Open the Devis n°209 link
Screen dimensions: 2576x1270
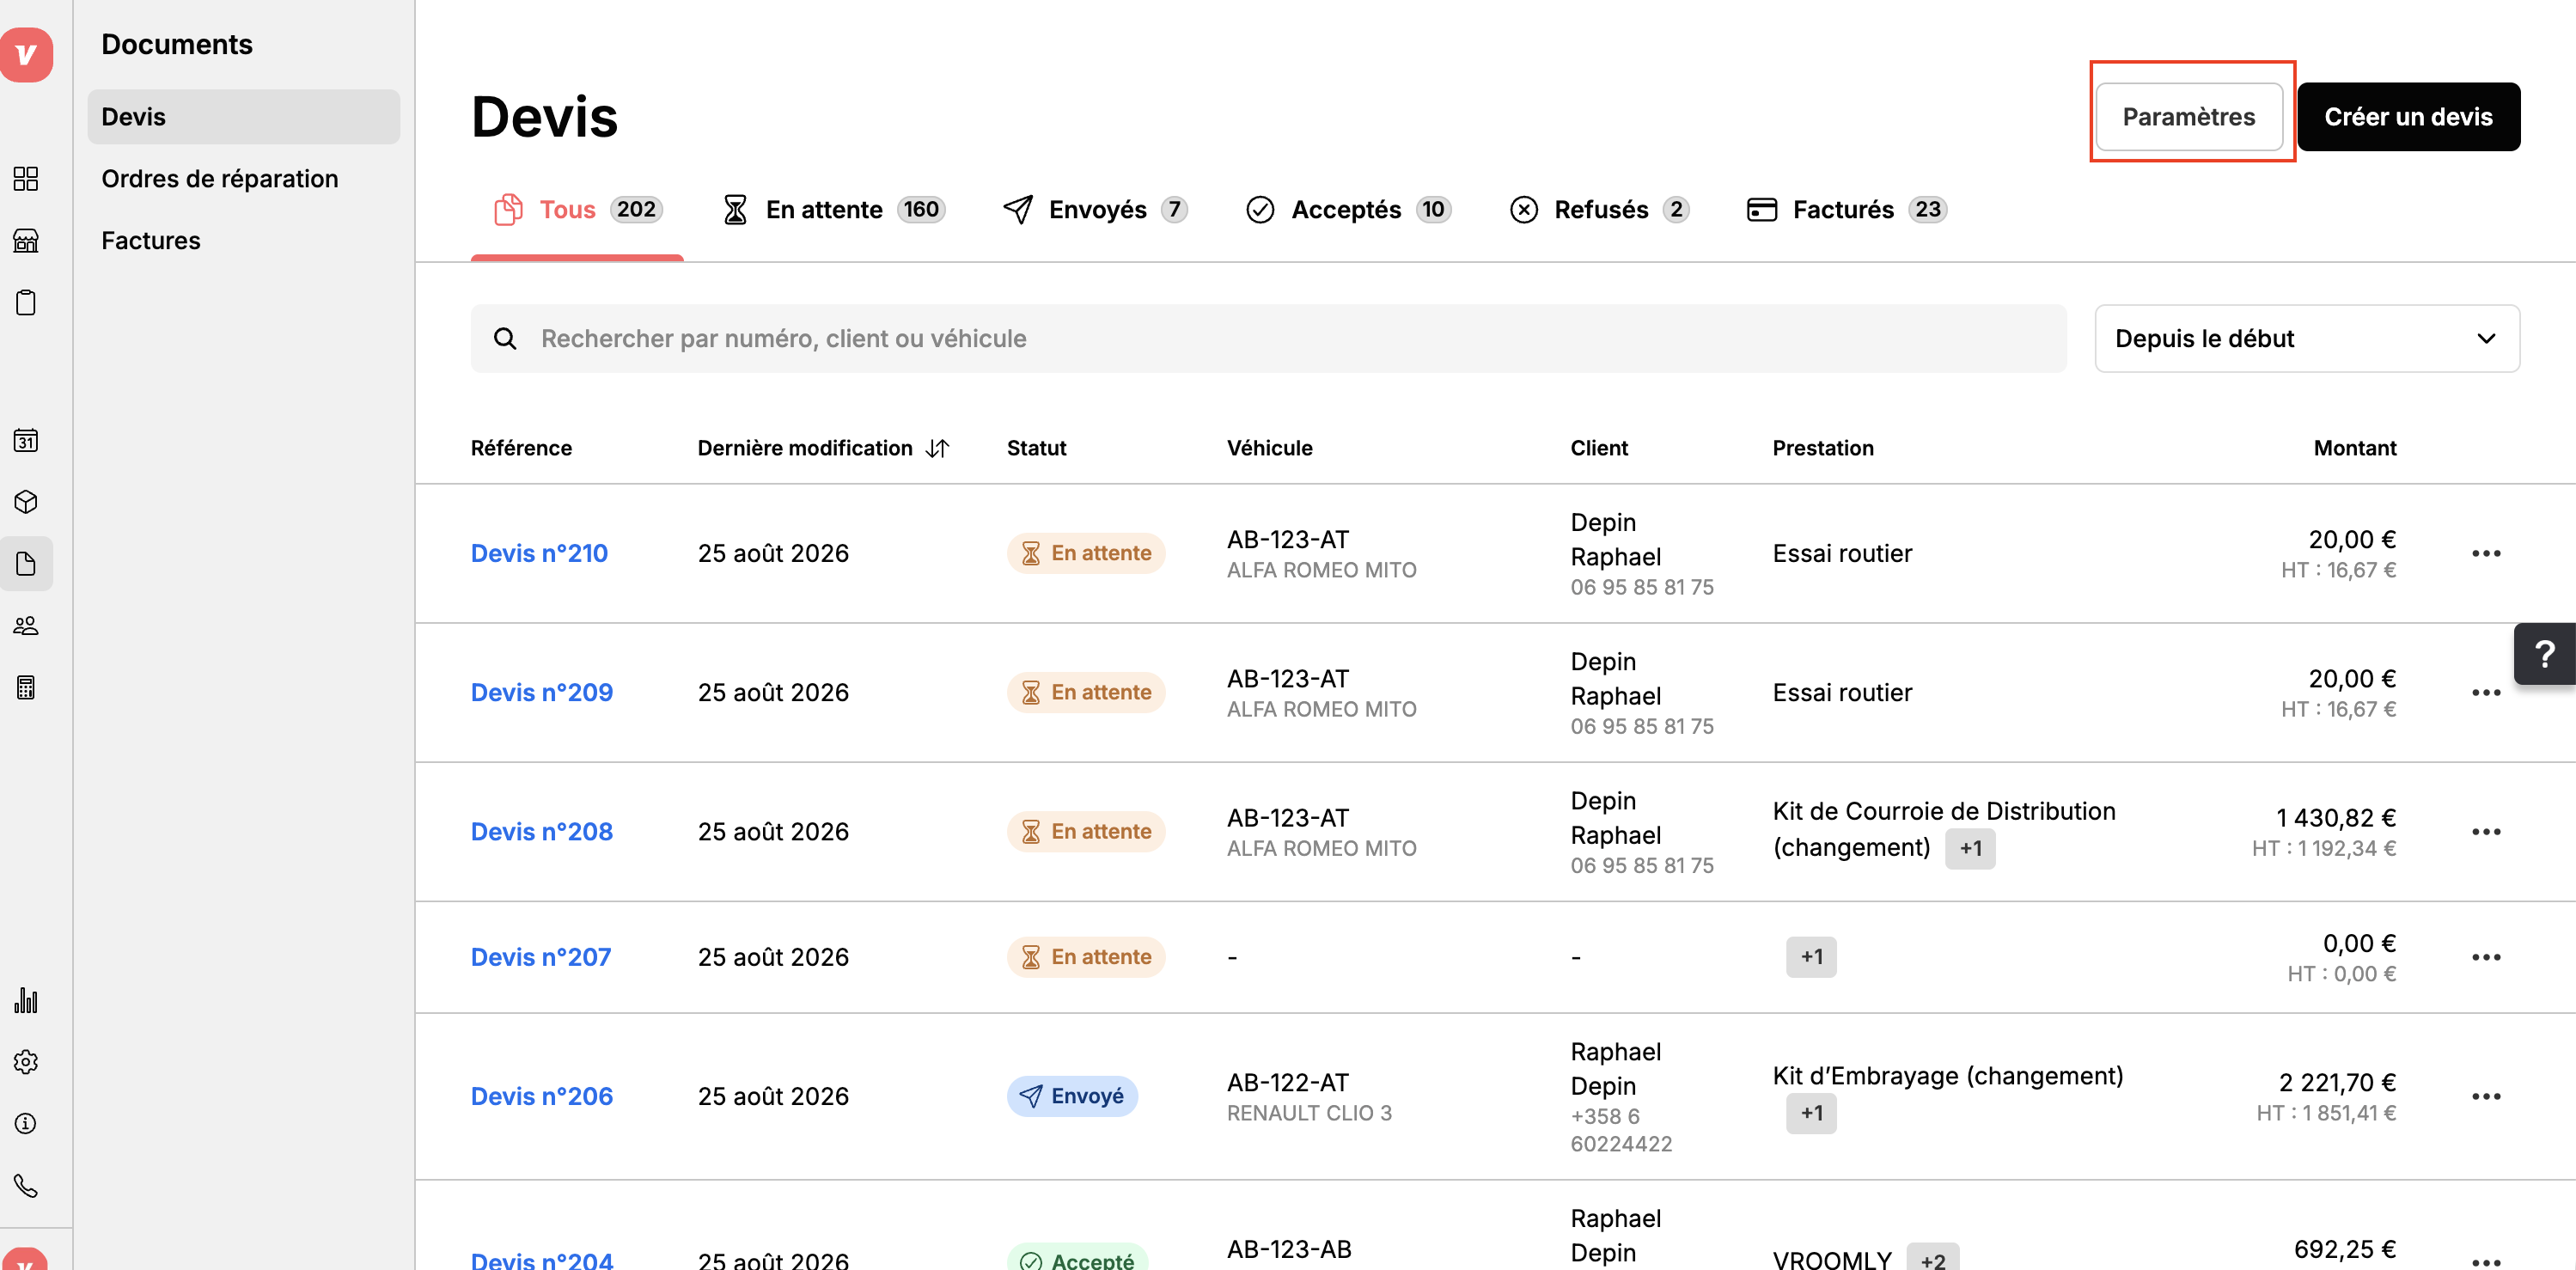click(542, 692)
